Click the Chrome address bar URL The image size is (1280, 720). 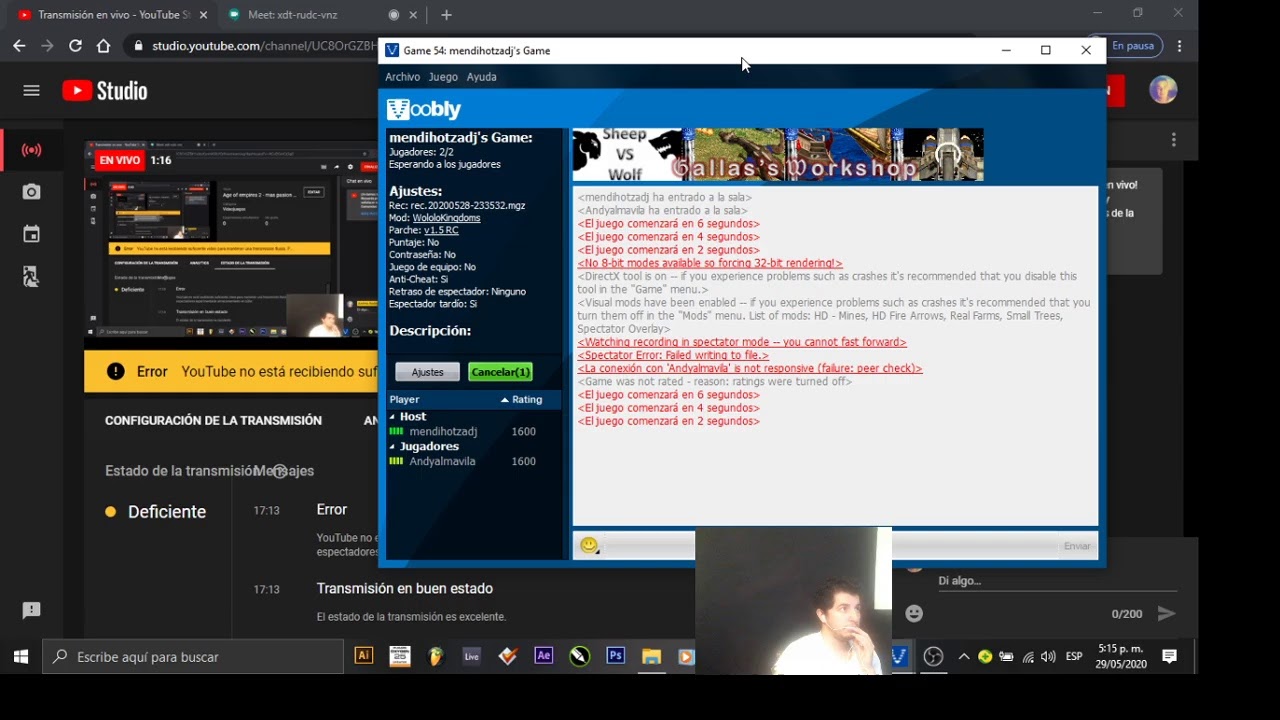(264, 46)
